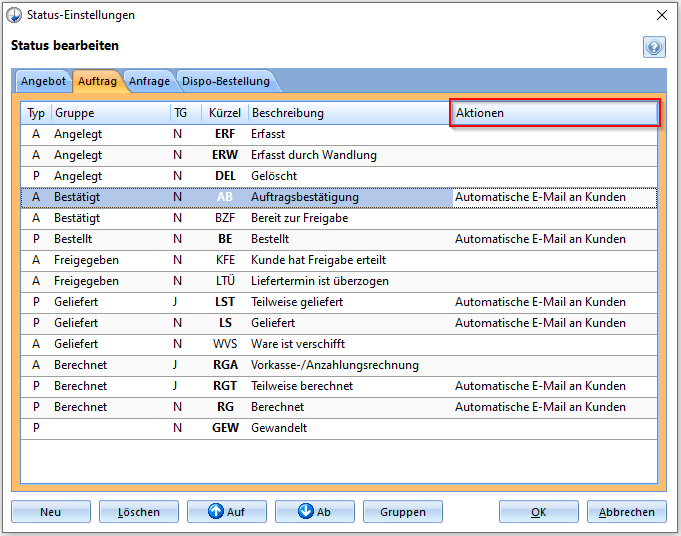
Task: Select the LTÜ status code
Action: pos(225,281)
